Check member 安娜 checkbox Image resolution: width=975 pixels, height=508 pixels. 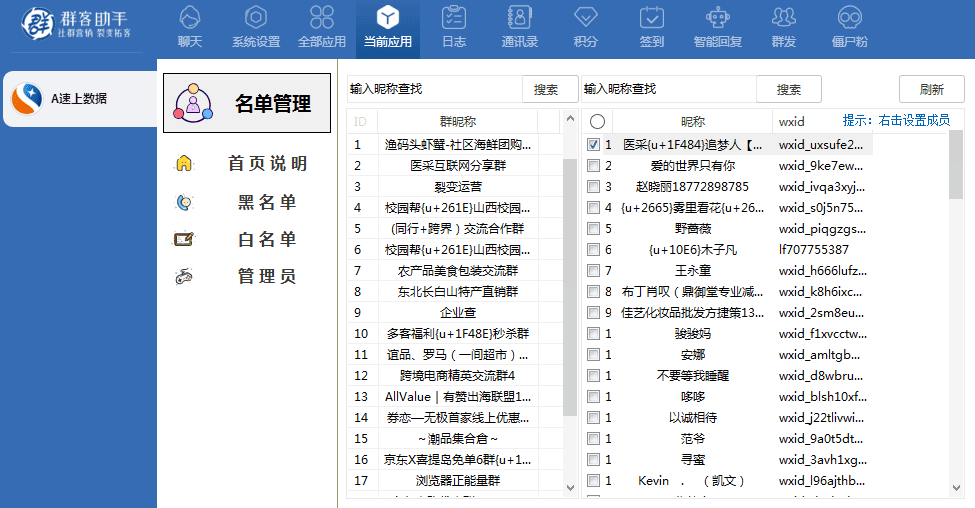[x=593, y=355]
